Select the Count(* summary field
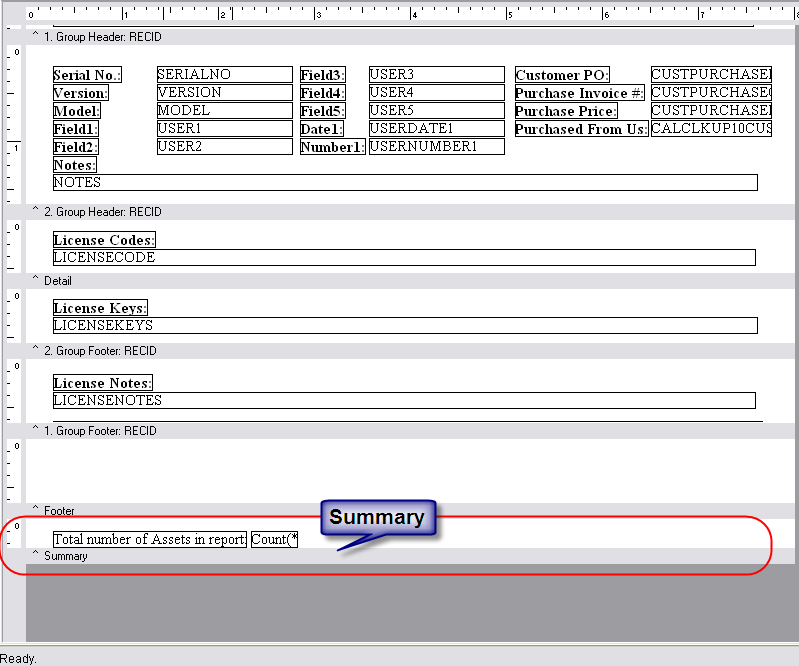The width and height of the screenshot is (799, 666). click(x=274, y=540)
